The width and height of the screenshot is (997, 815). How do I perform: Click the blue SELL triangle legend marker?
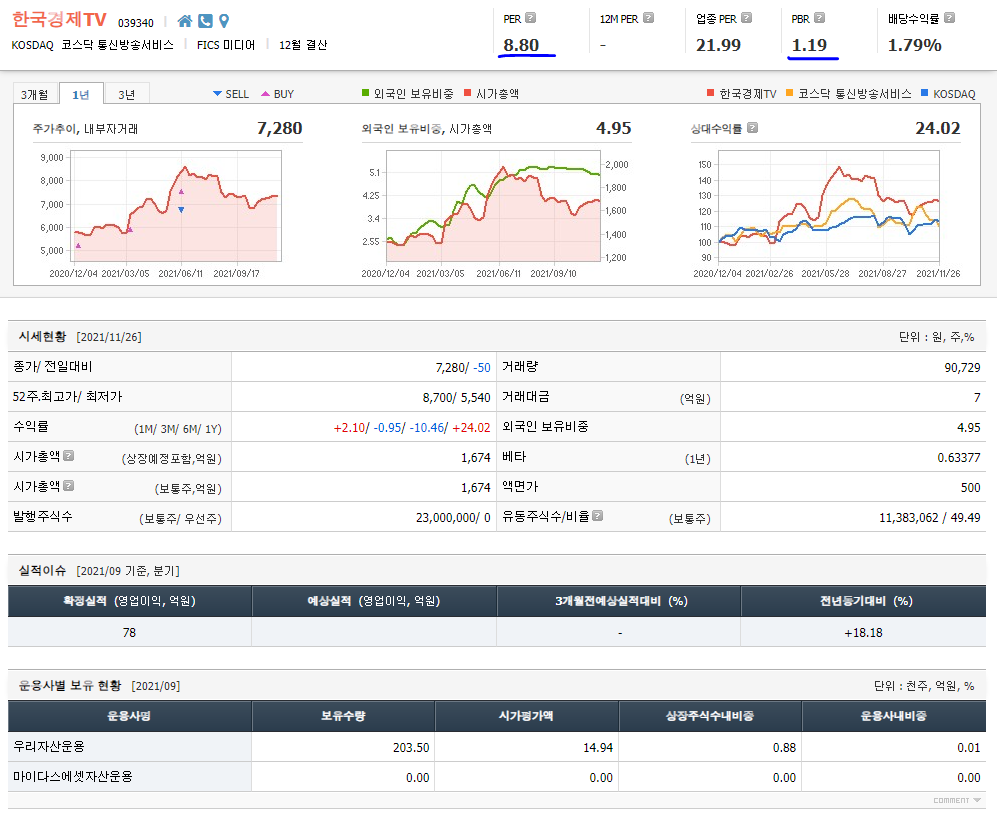(x=217, y=94)
